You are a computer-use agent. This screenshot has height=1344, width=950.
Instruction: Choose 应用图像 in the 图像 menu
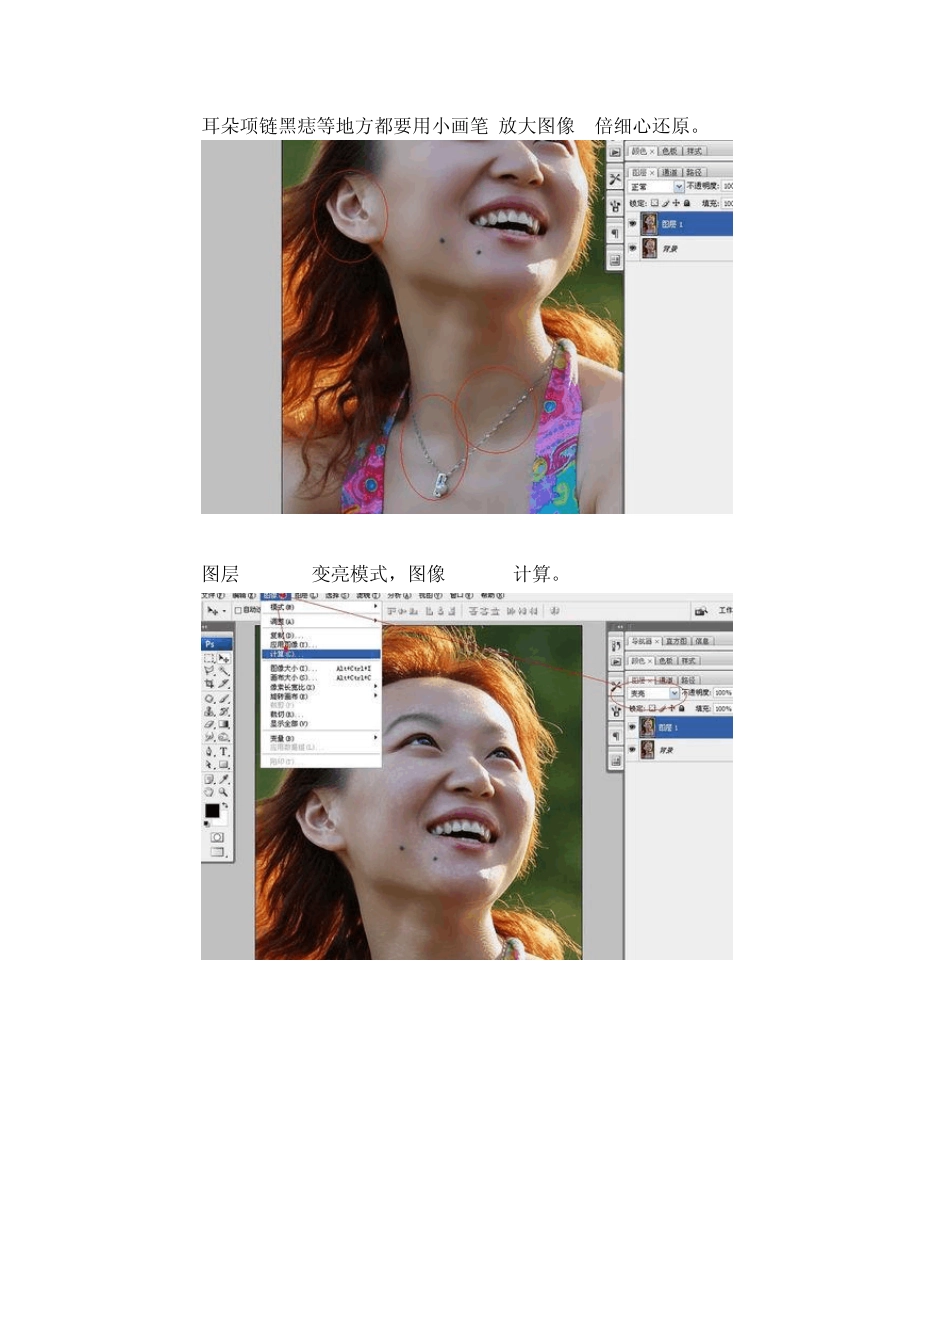click(x=321, y=645)
